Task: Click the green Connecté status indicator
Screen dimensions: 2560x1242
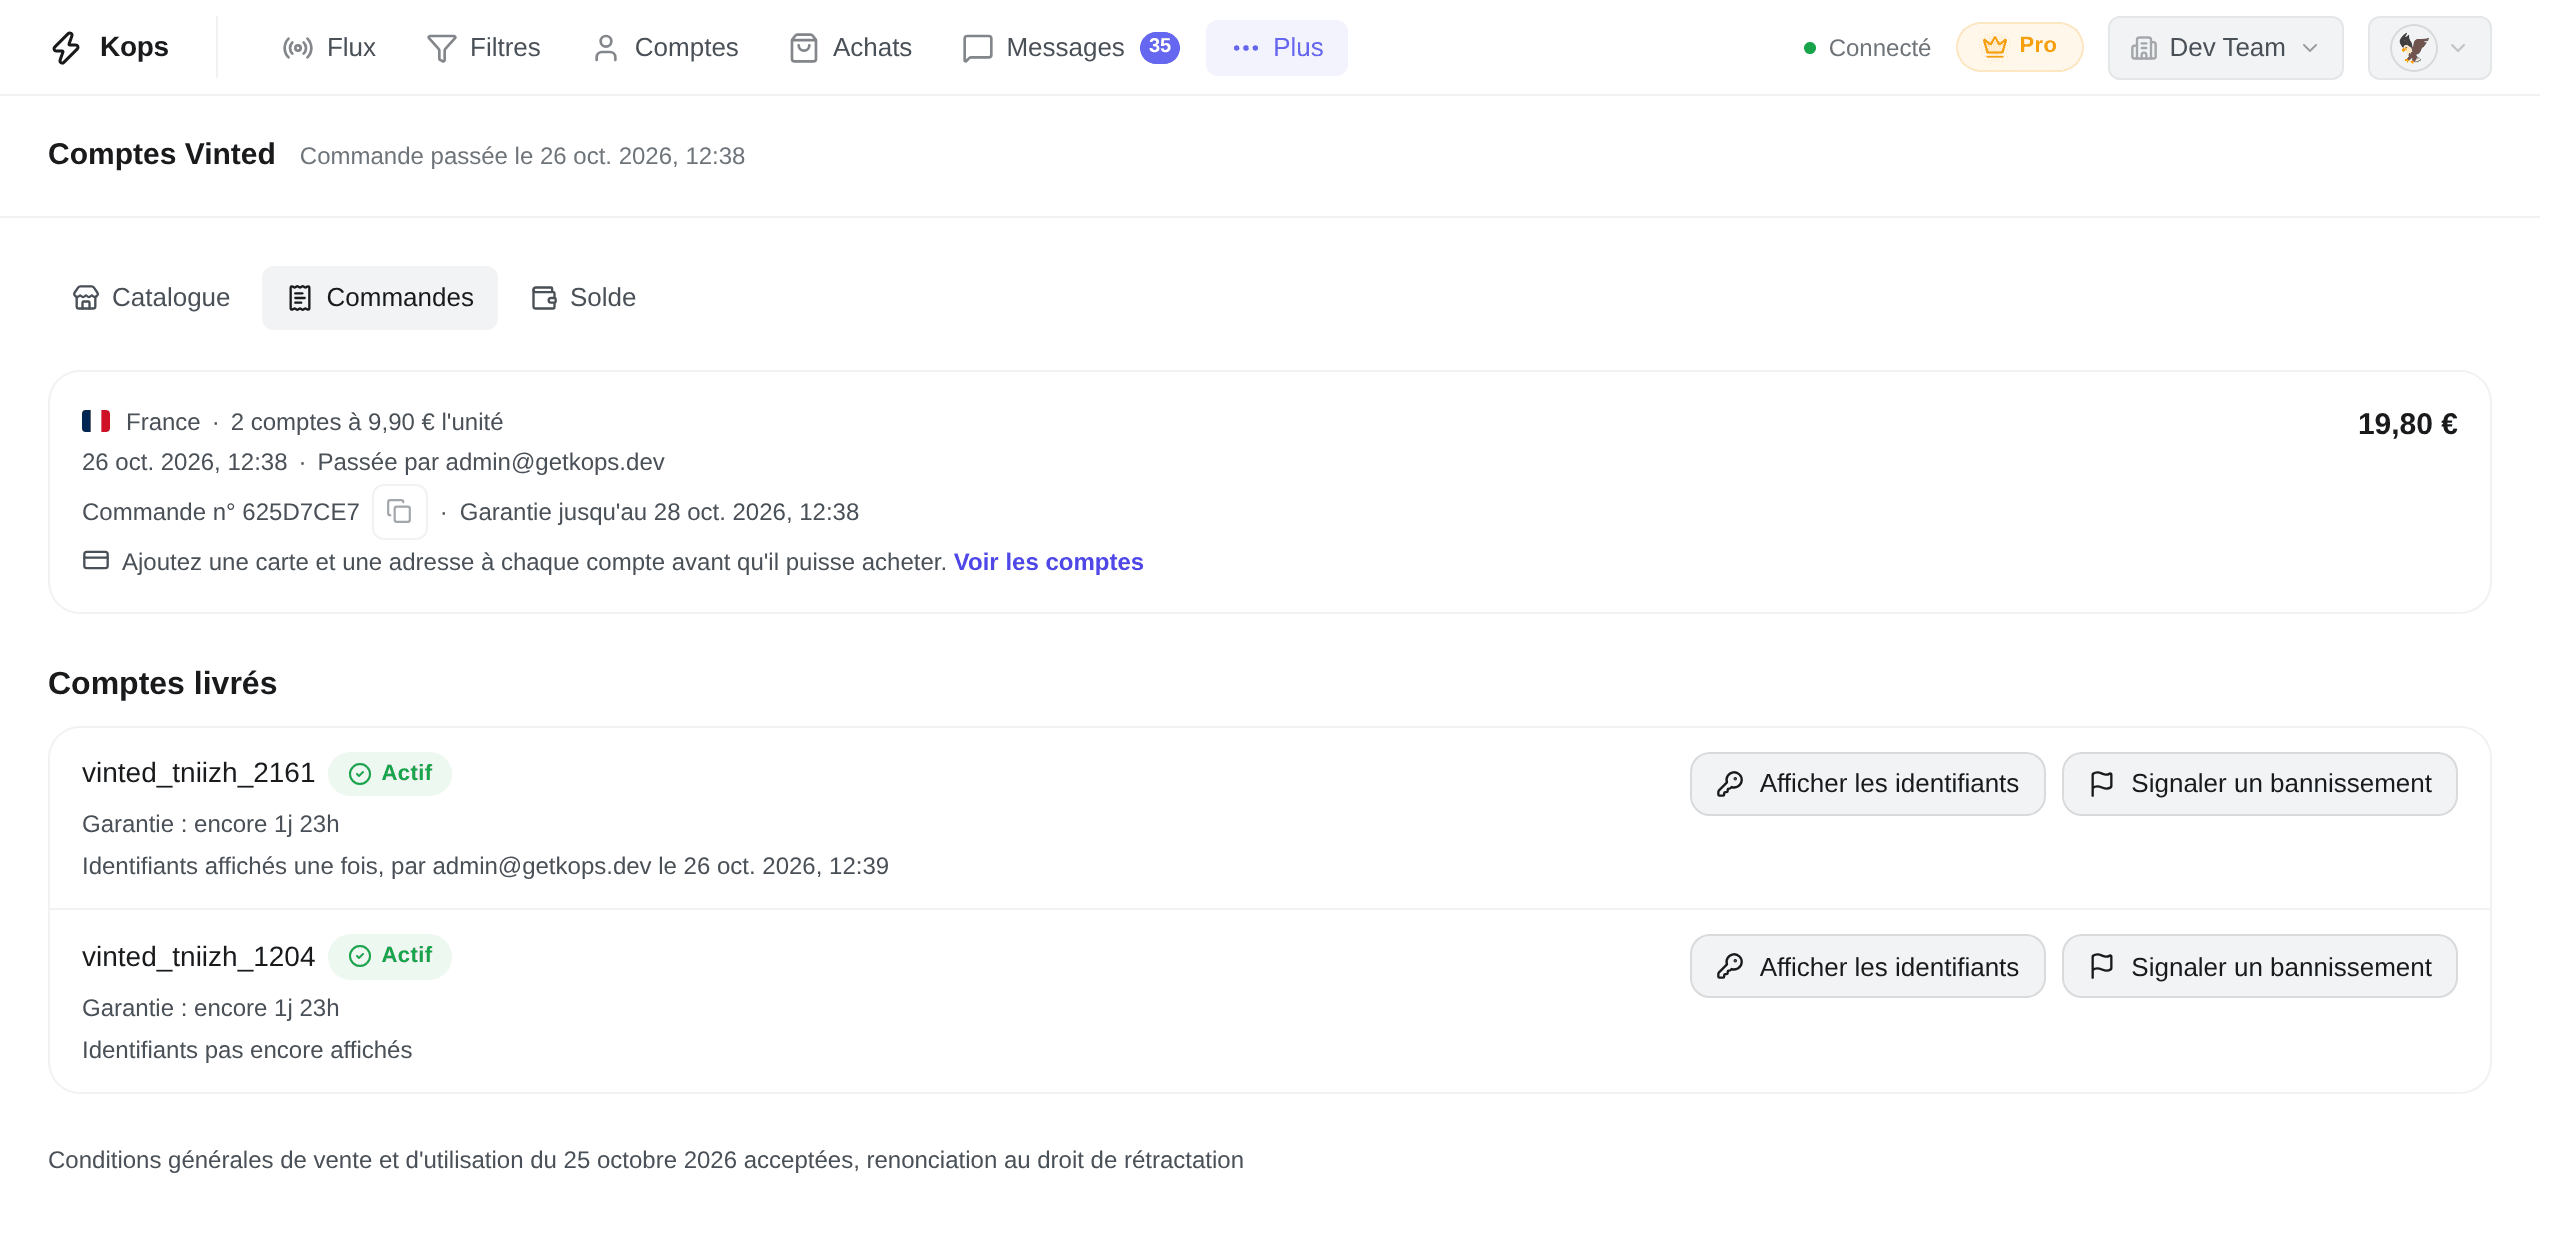Action: [x=1867, y=47]
